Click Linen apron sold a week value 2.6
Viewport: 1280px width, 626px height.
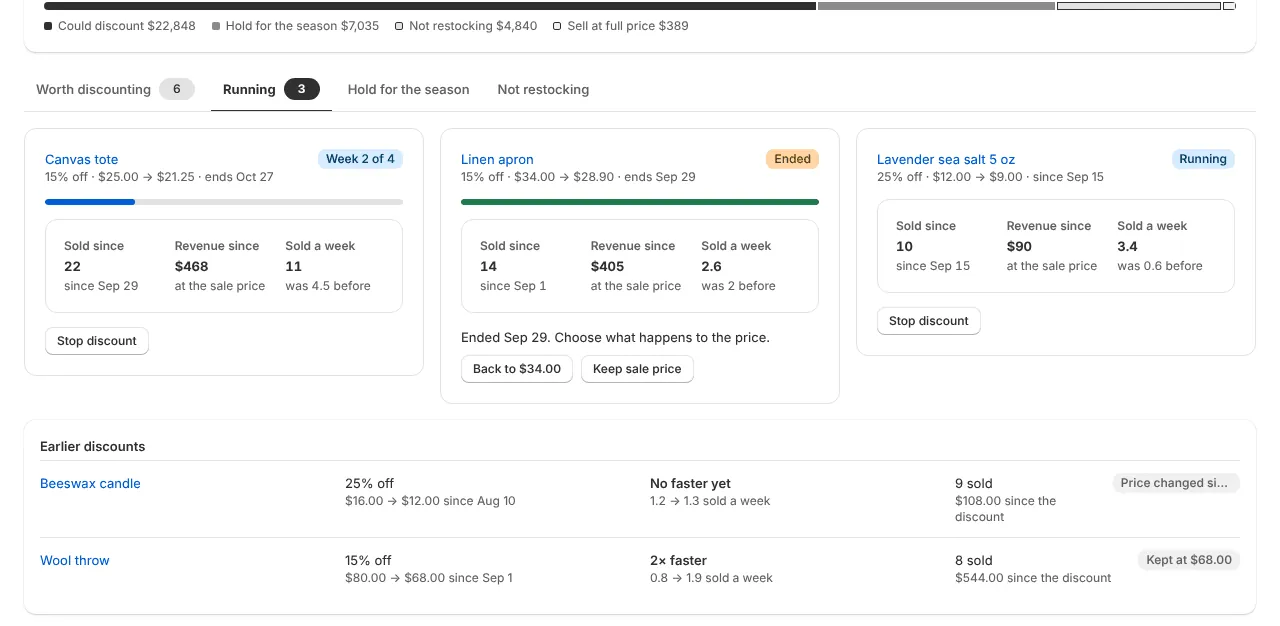[x=711, y=266]
